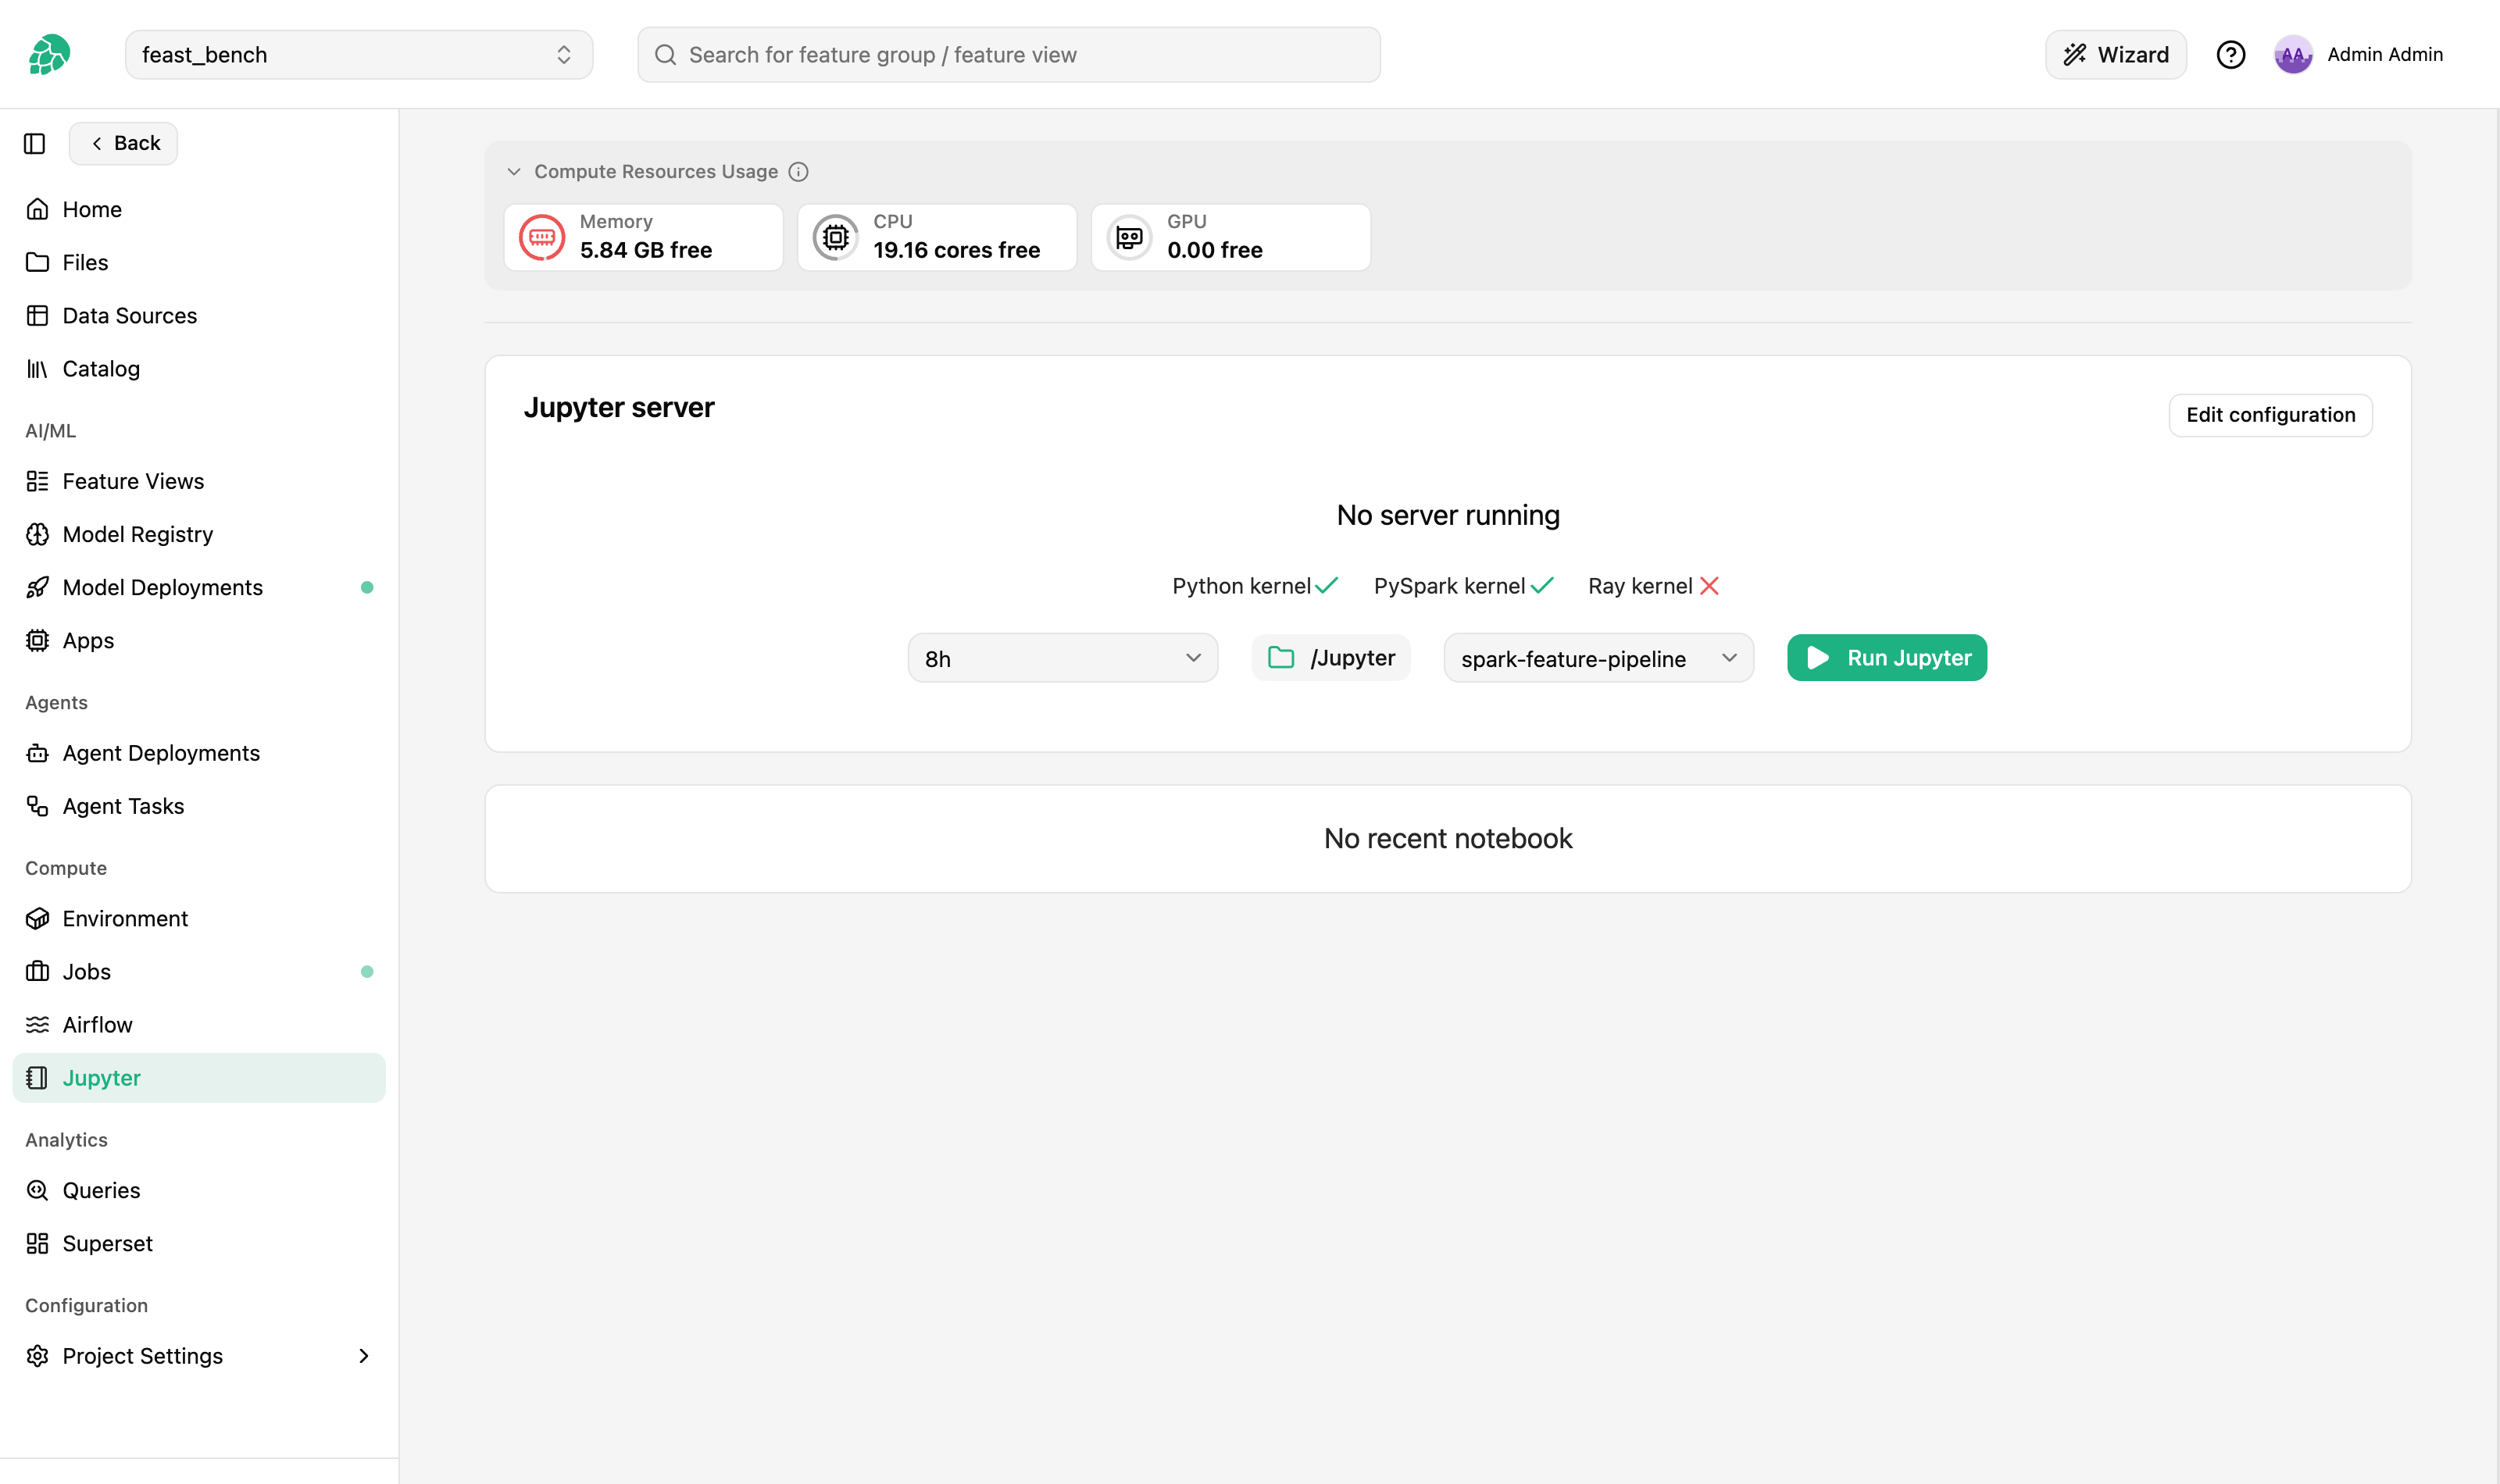Viewport: 2500px width, 1484px height.
Task: Click the Jobs green status dot
Action: click(x=367, y=971)
